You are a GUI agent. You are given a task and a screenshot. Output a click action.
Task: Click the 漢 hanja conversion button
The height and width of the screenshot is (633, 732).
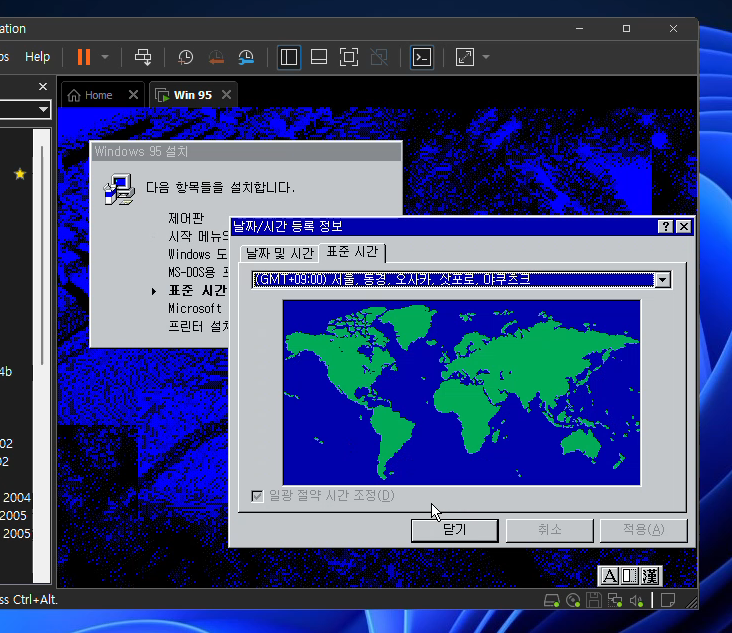[650, 577]
